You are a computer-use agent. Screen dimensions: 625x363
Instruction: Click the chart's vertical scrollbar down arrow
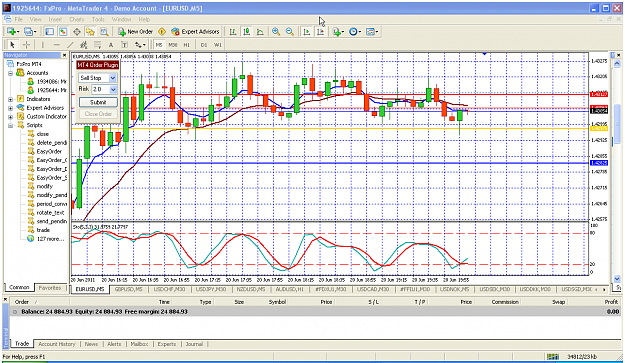point(617,279)
